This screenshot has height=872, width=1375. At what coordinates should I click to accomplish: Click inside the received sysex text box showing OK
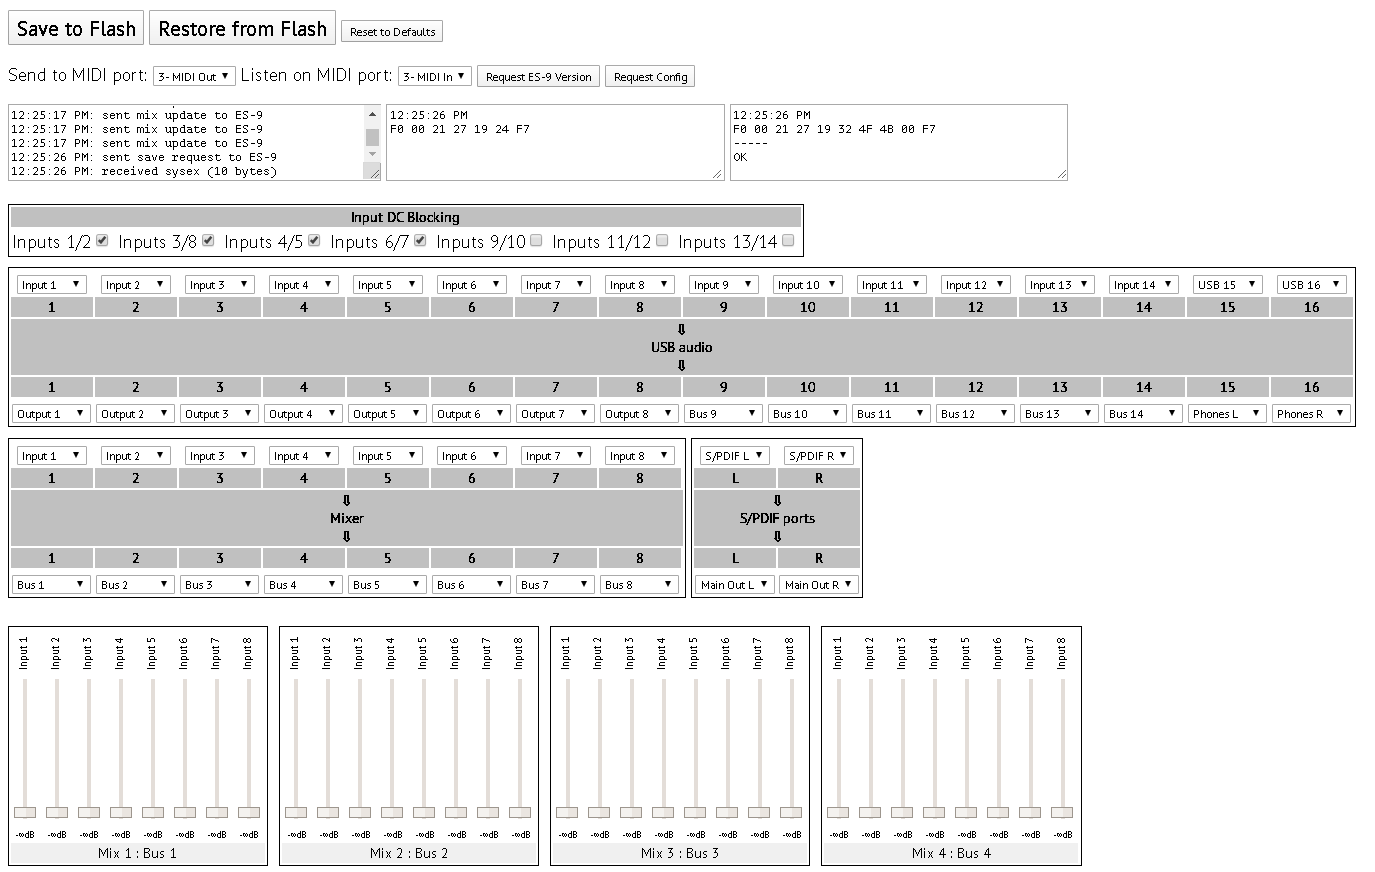tap(899, 143)
